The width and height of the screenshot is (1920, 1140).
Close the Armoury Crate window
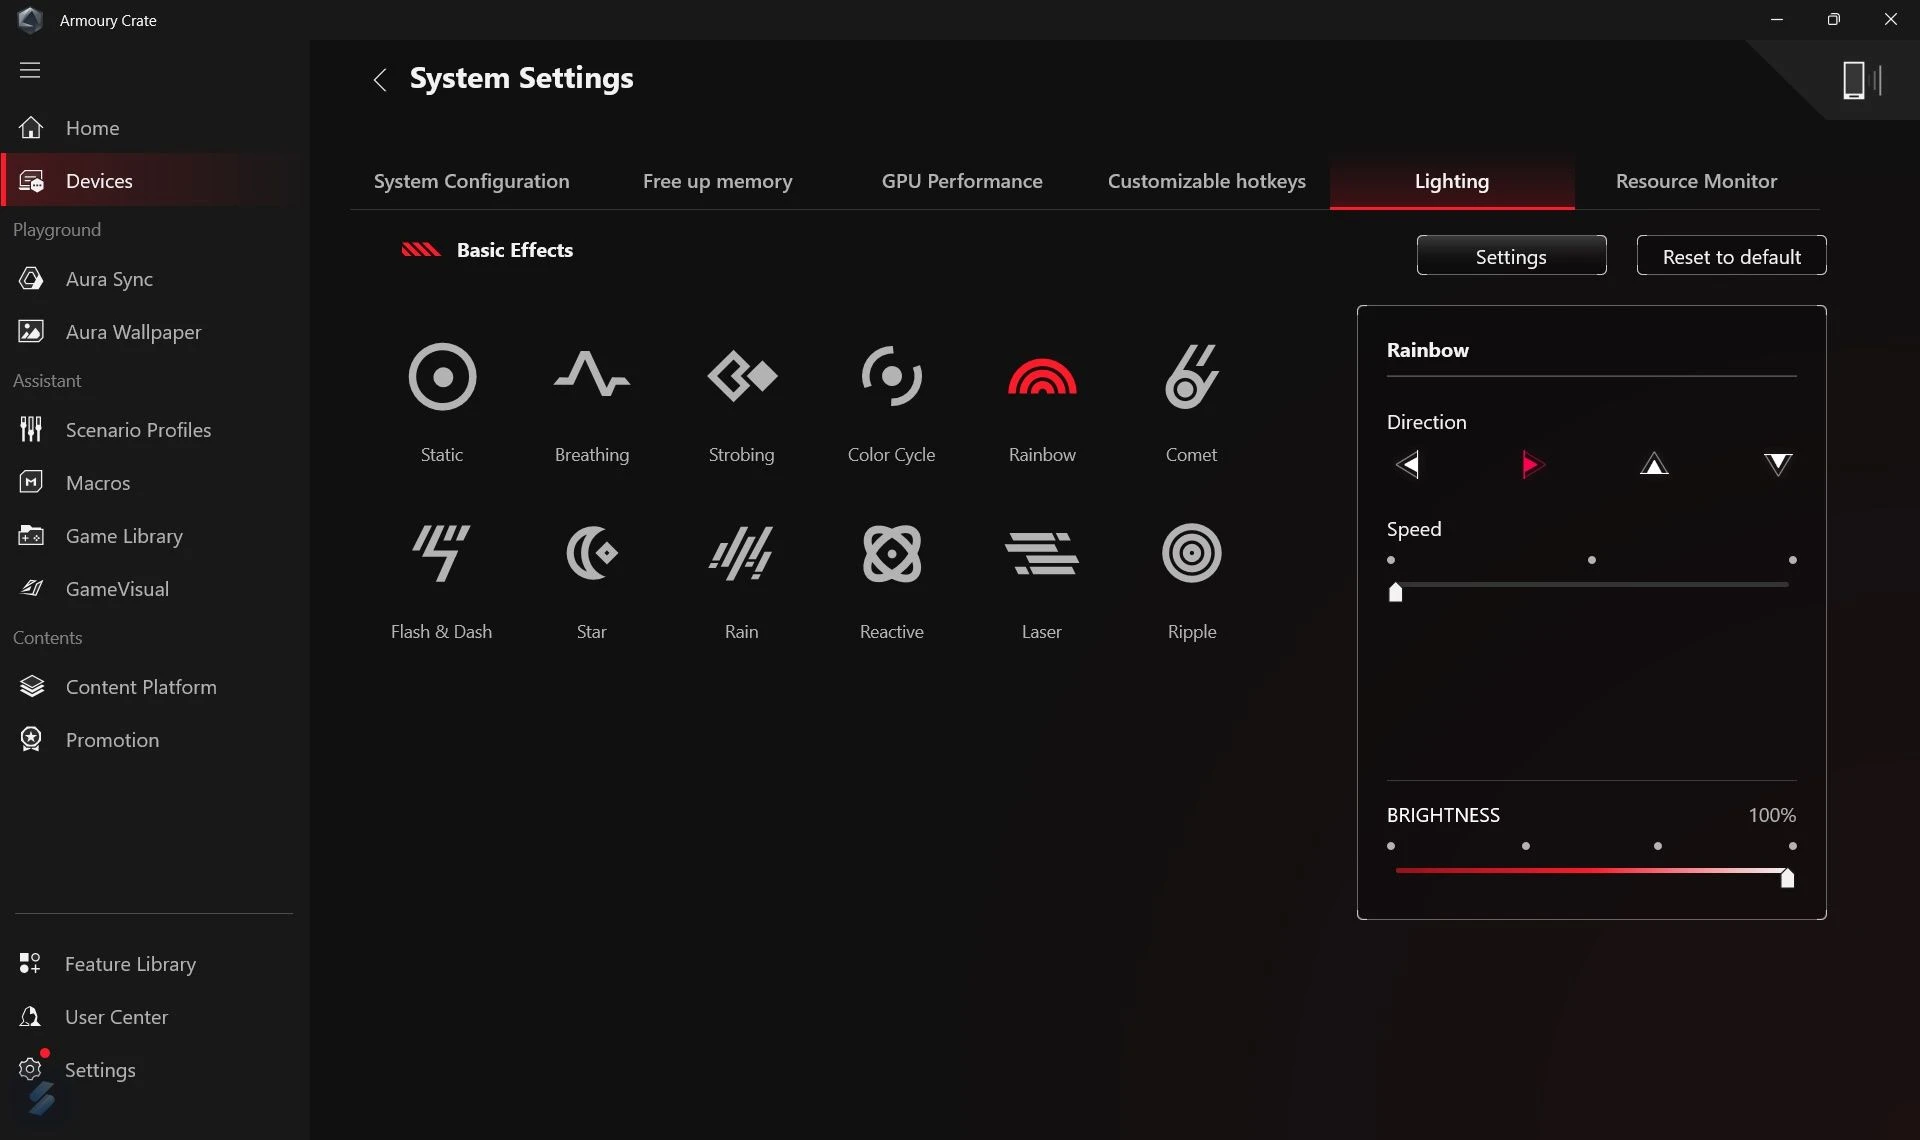(1891, 20)
